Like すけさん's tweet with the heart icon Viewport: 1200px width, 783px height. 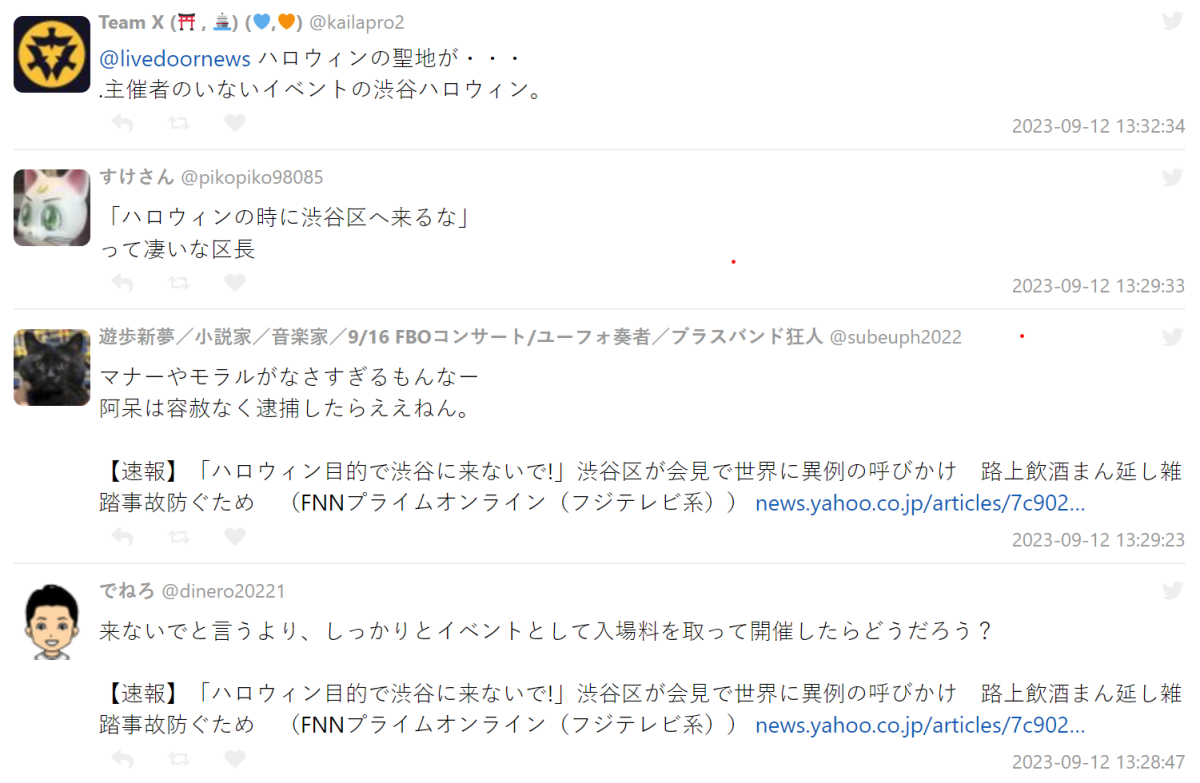pyautogui.click(x=234, y=283)
